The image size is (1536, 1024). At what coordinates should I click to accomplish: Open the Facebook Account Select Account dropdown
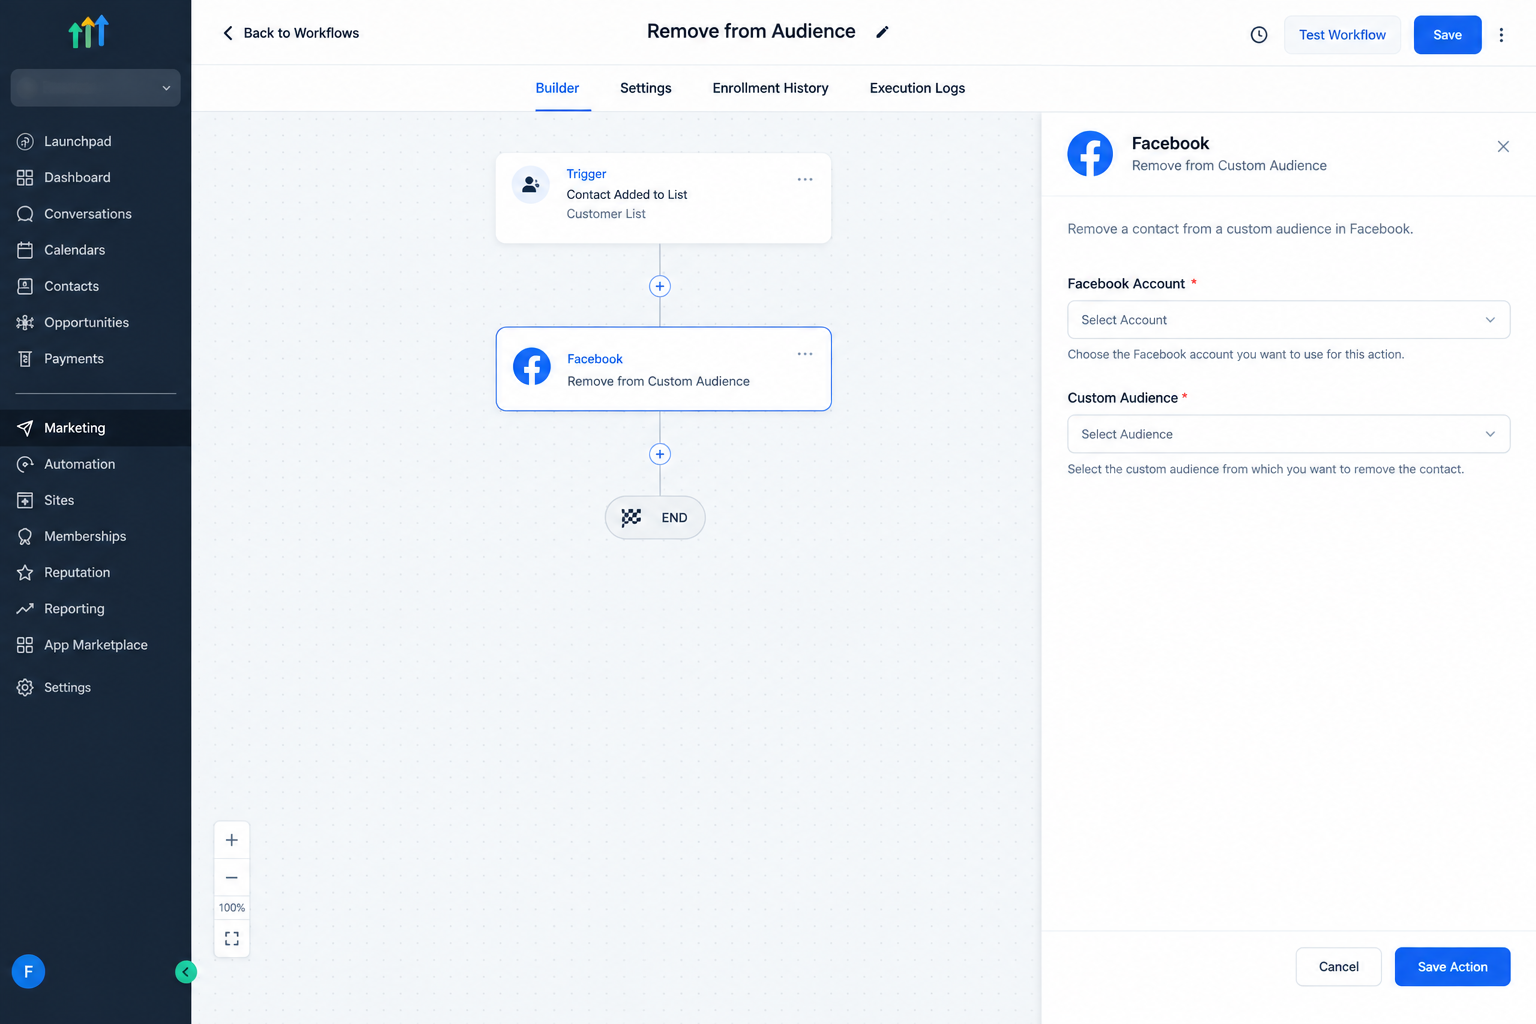(1288, 320)
